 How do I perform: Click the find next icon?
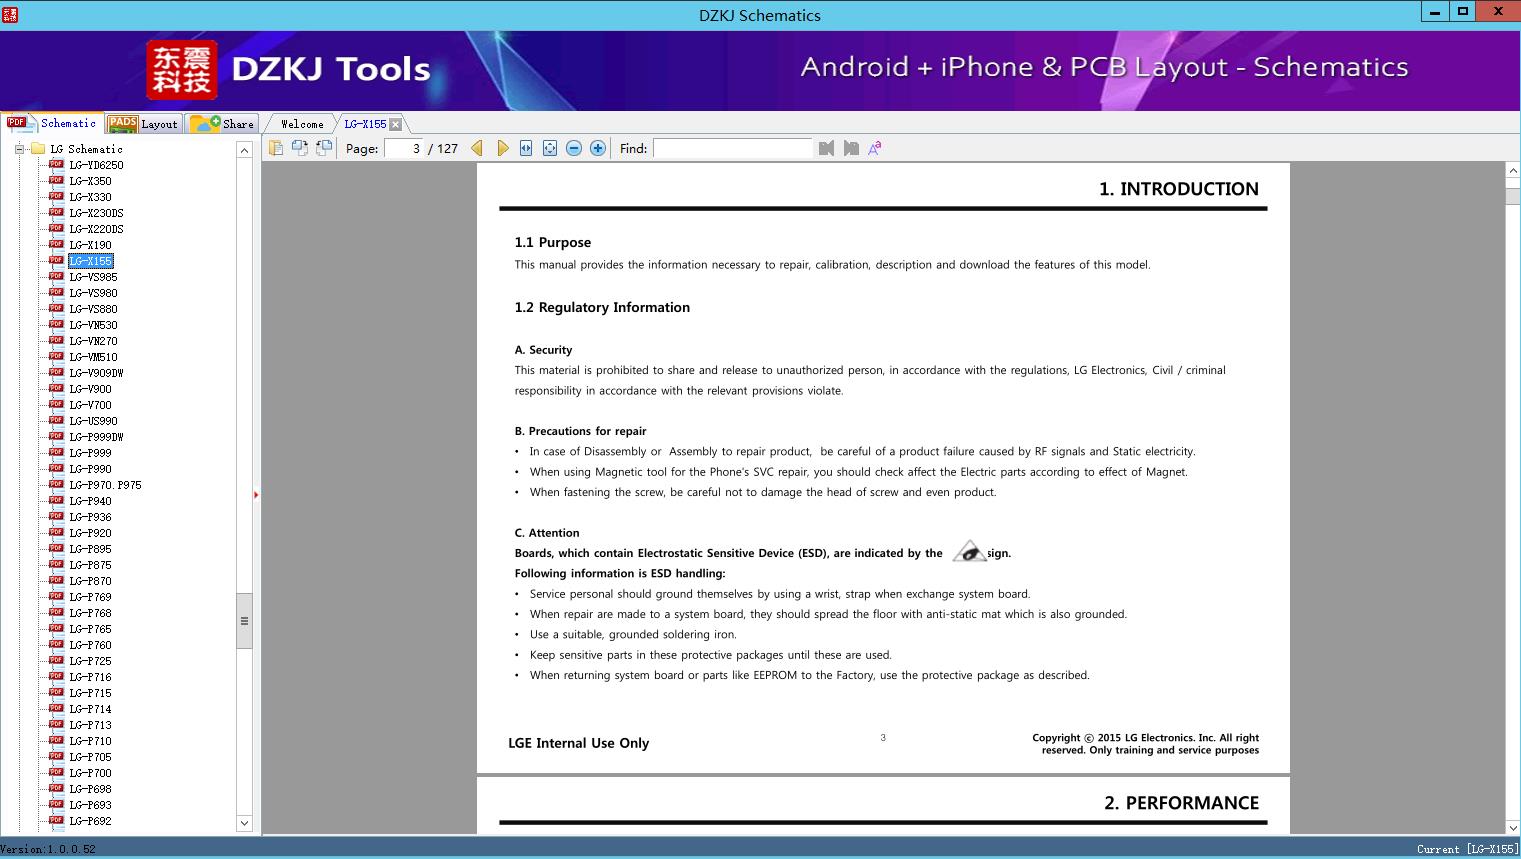point(851,148)
